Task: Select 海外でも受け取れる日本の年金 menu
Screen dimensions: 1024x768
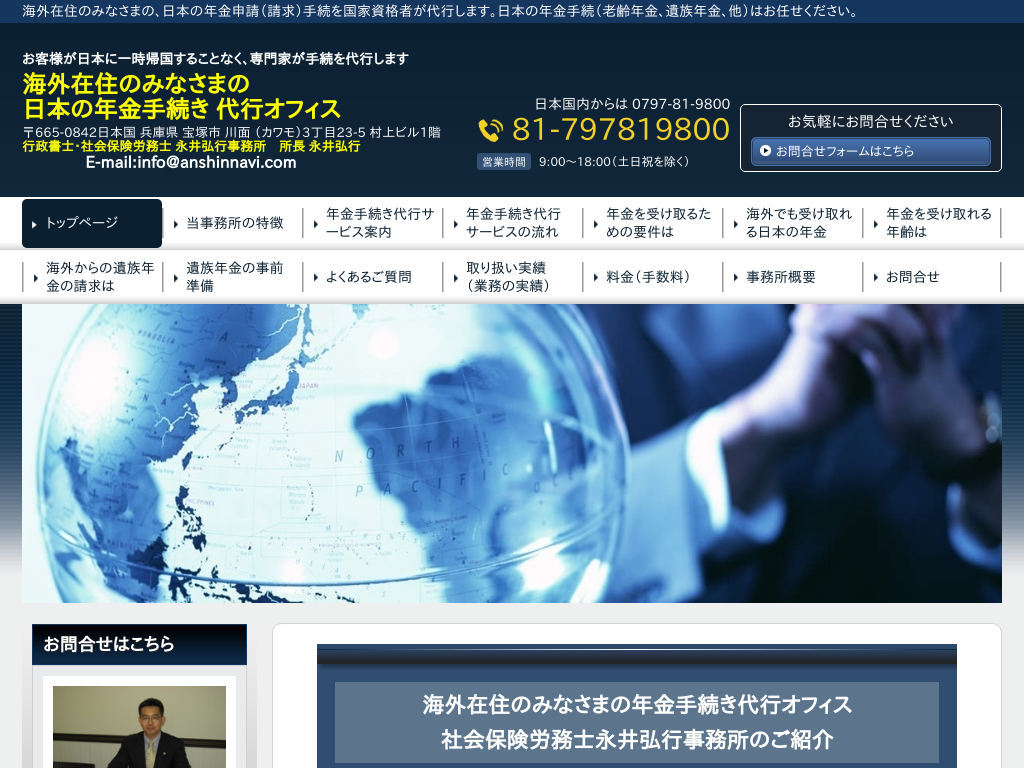Action: [x=793, y=223]
